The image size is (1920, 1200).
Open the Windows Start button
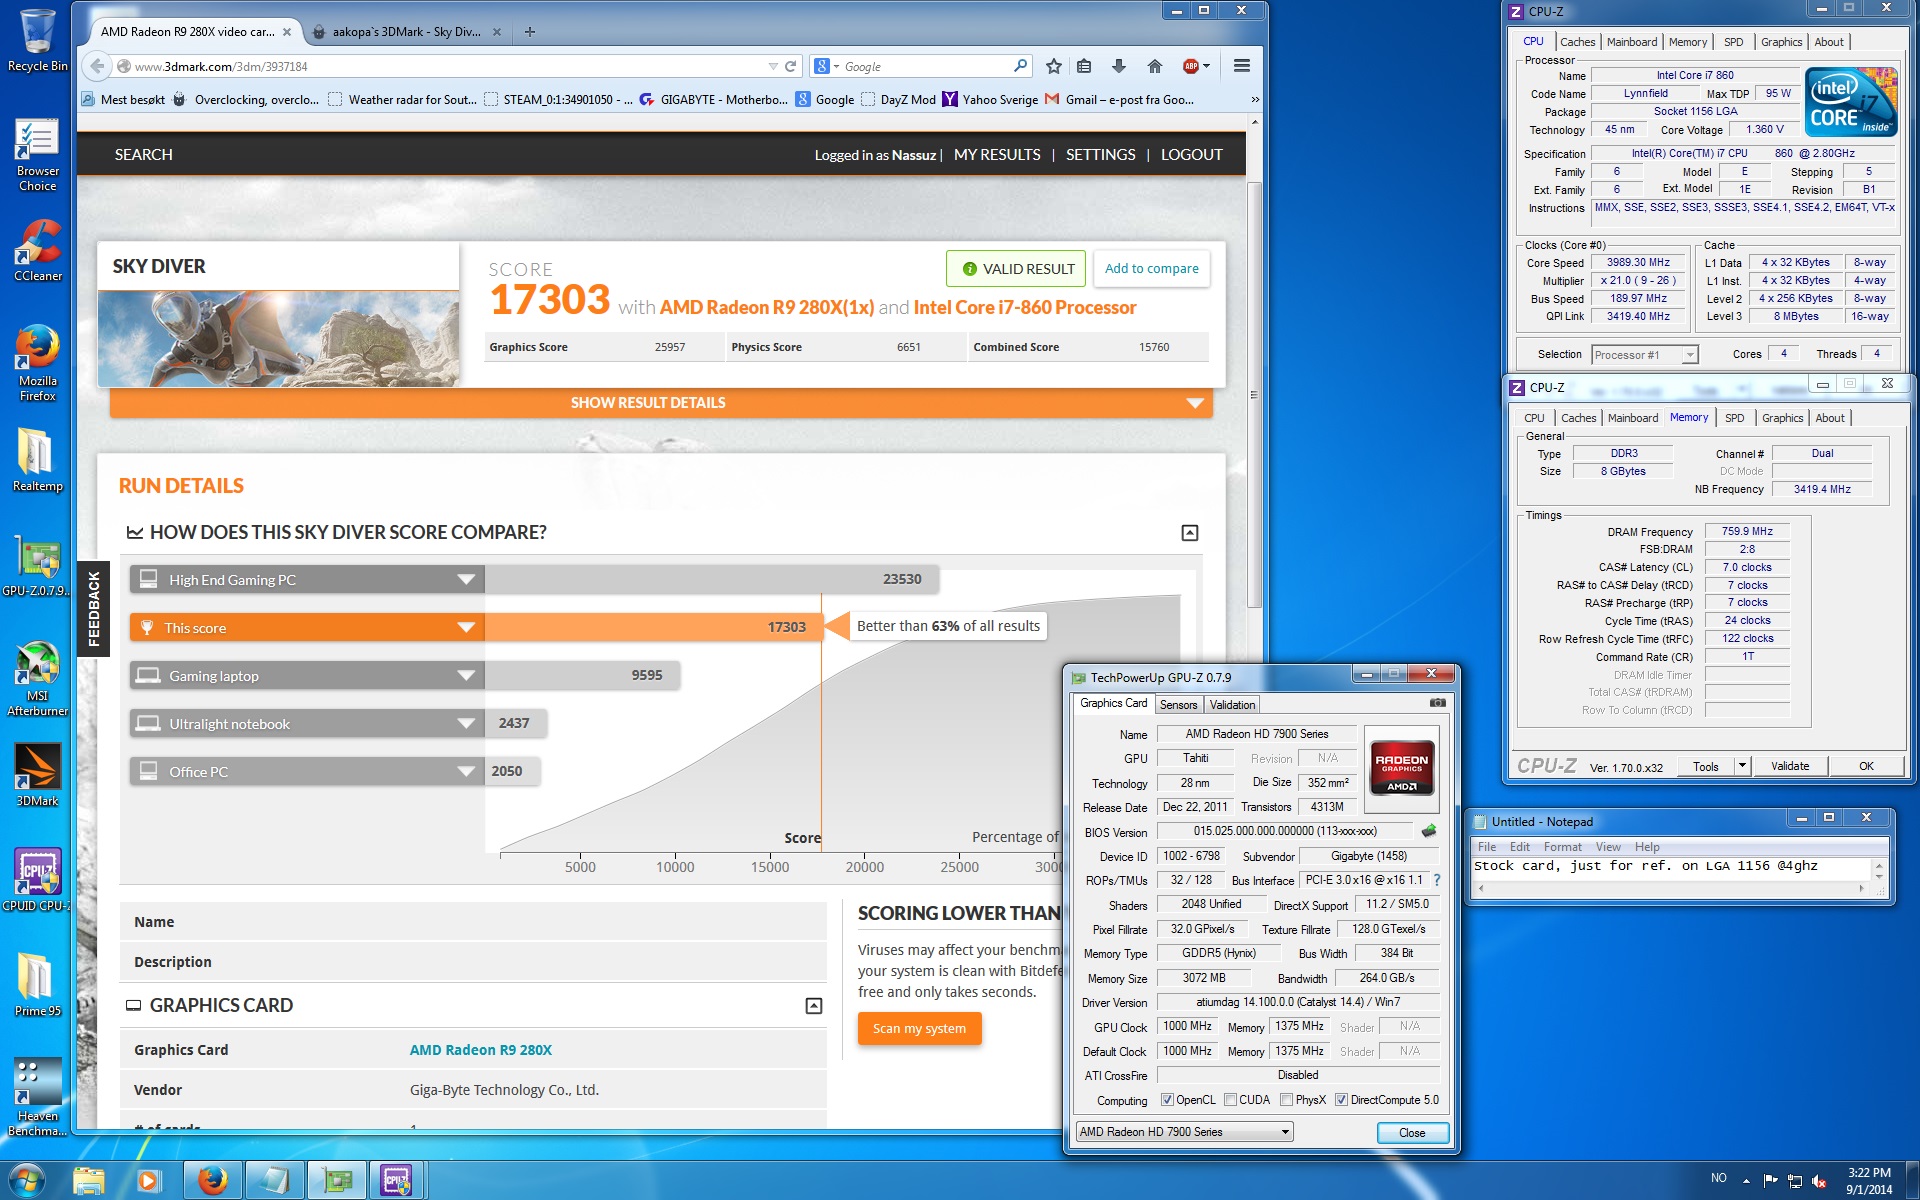click(x=26, y=1180)
